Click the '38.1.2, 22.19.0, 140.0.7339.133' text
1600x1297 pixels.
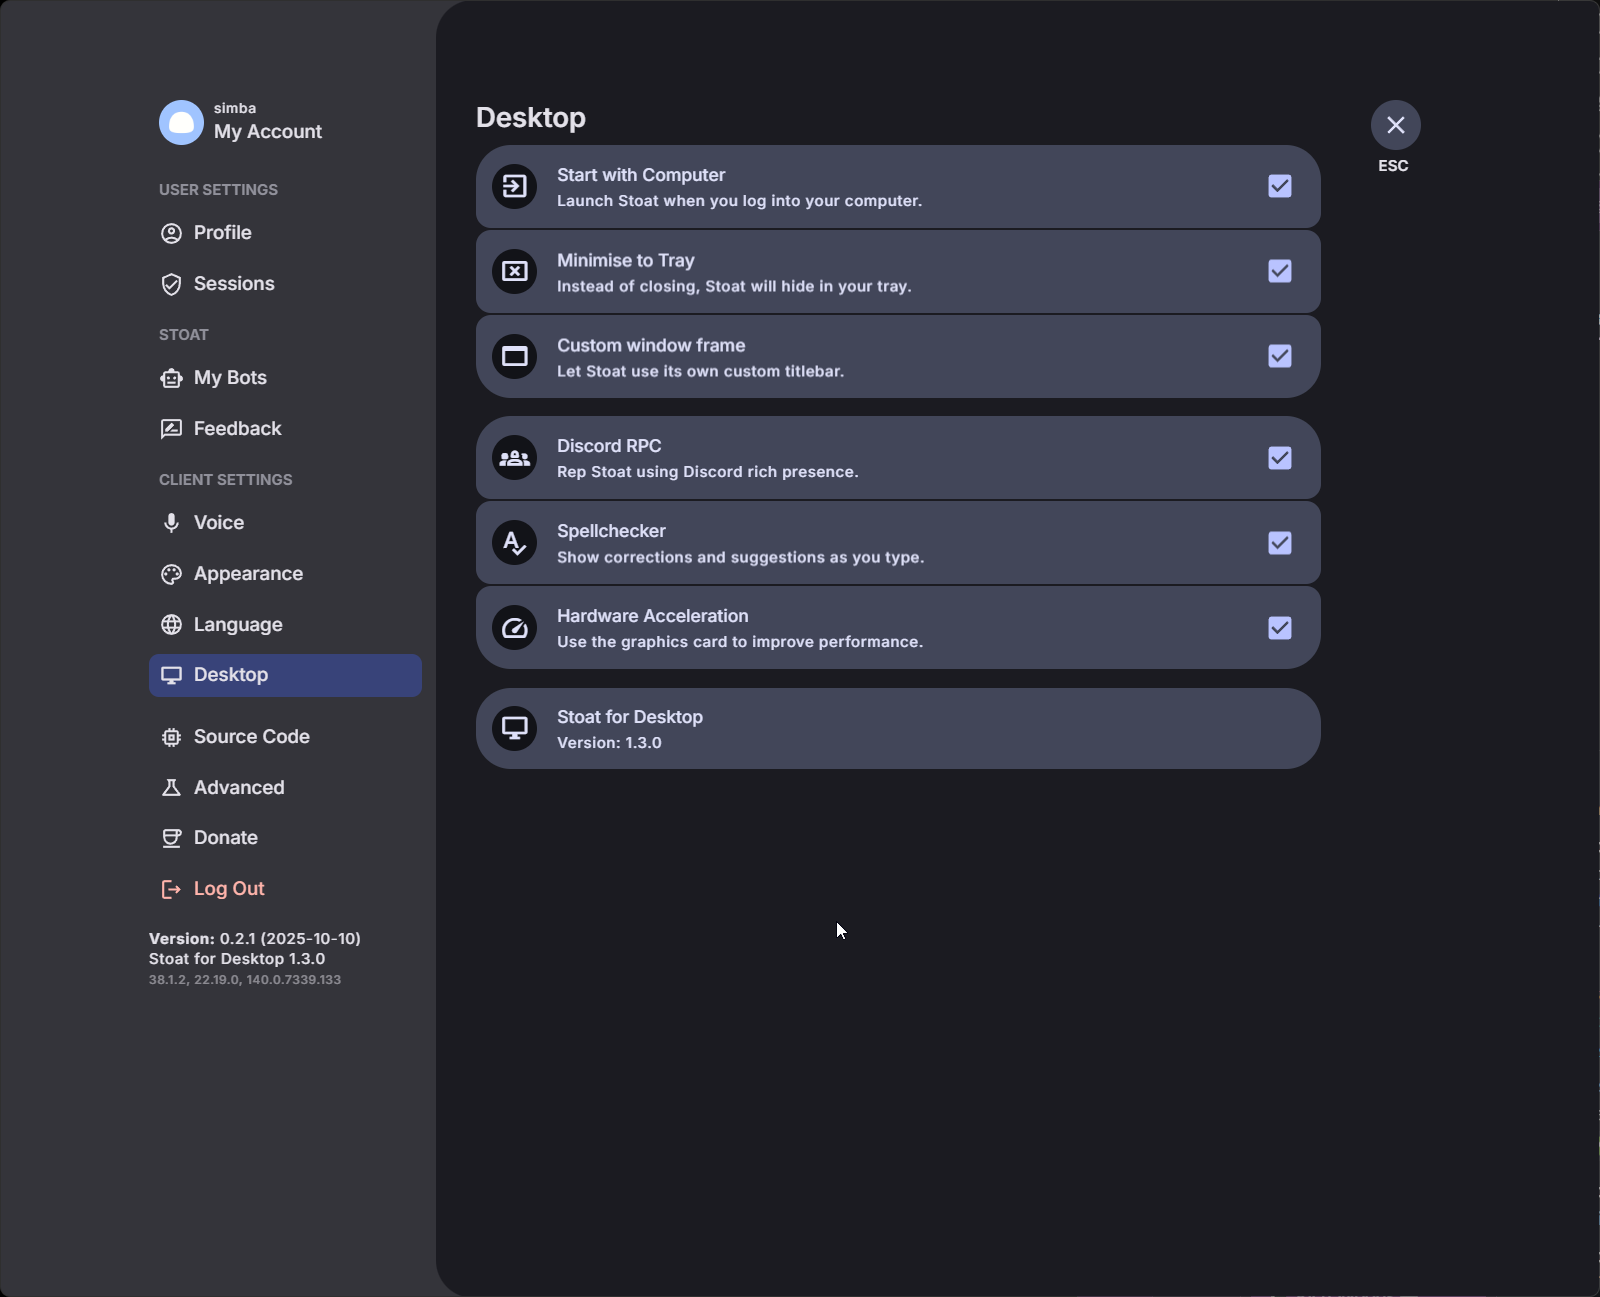point(245,980)
